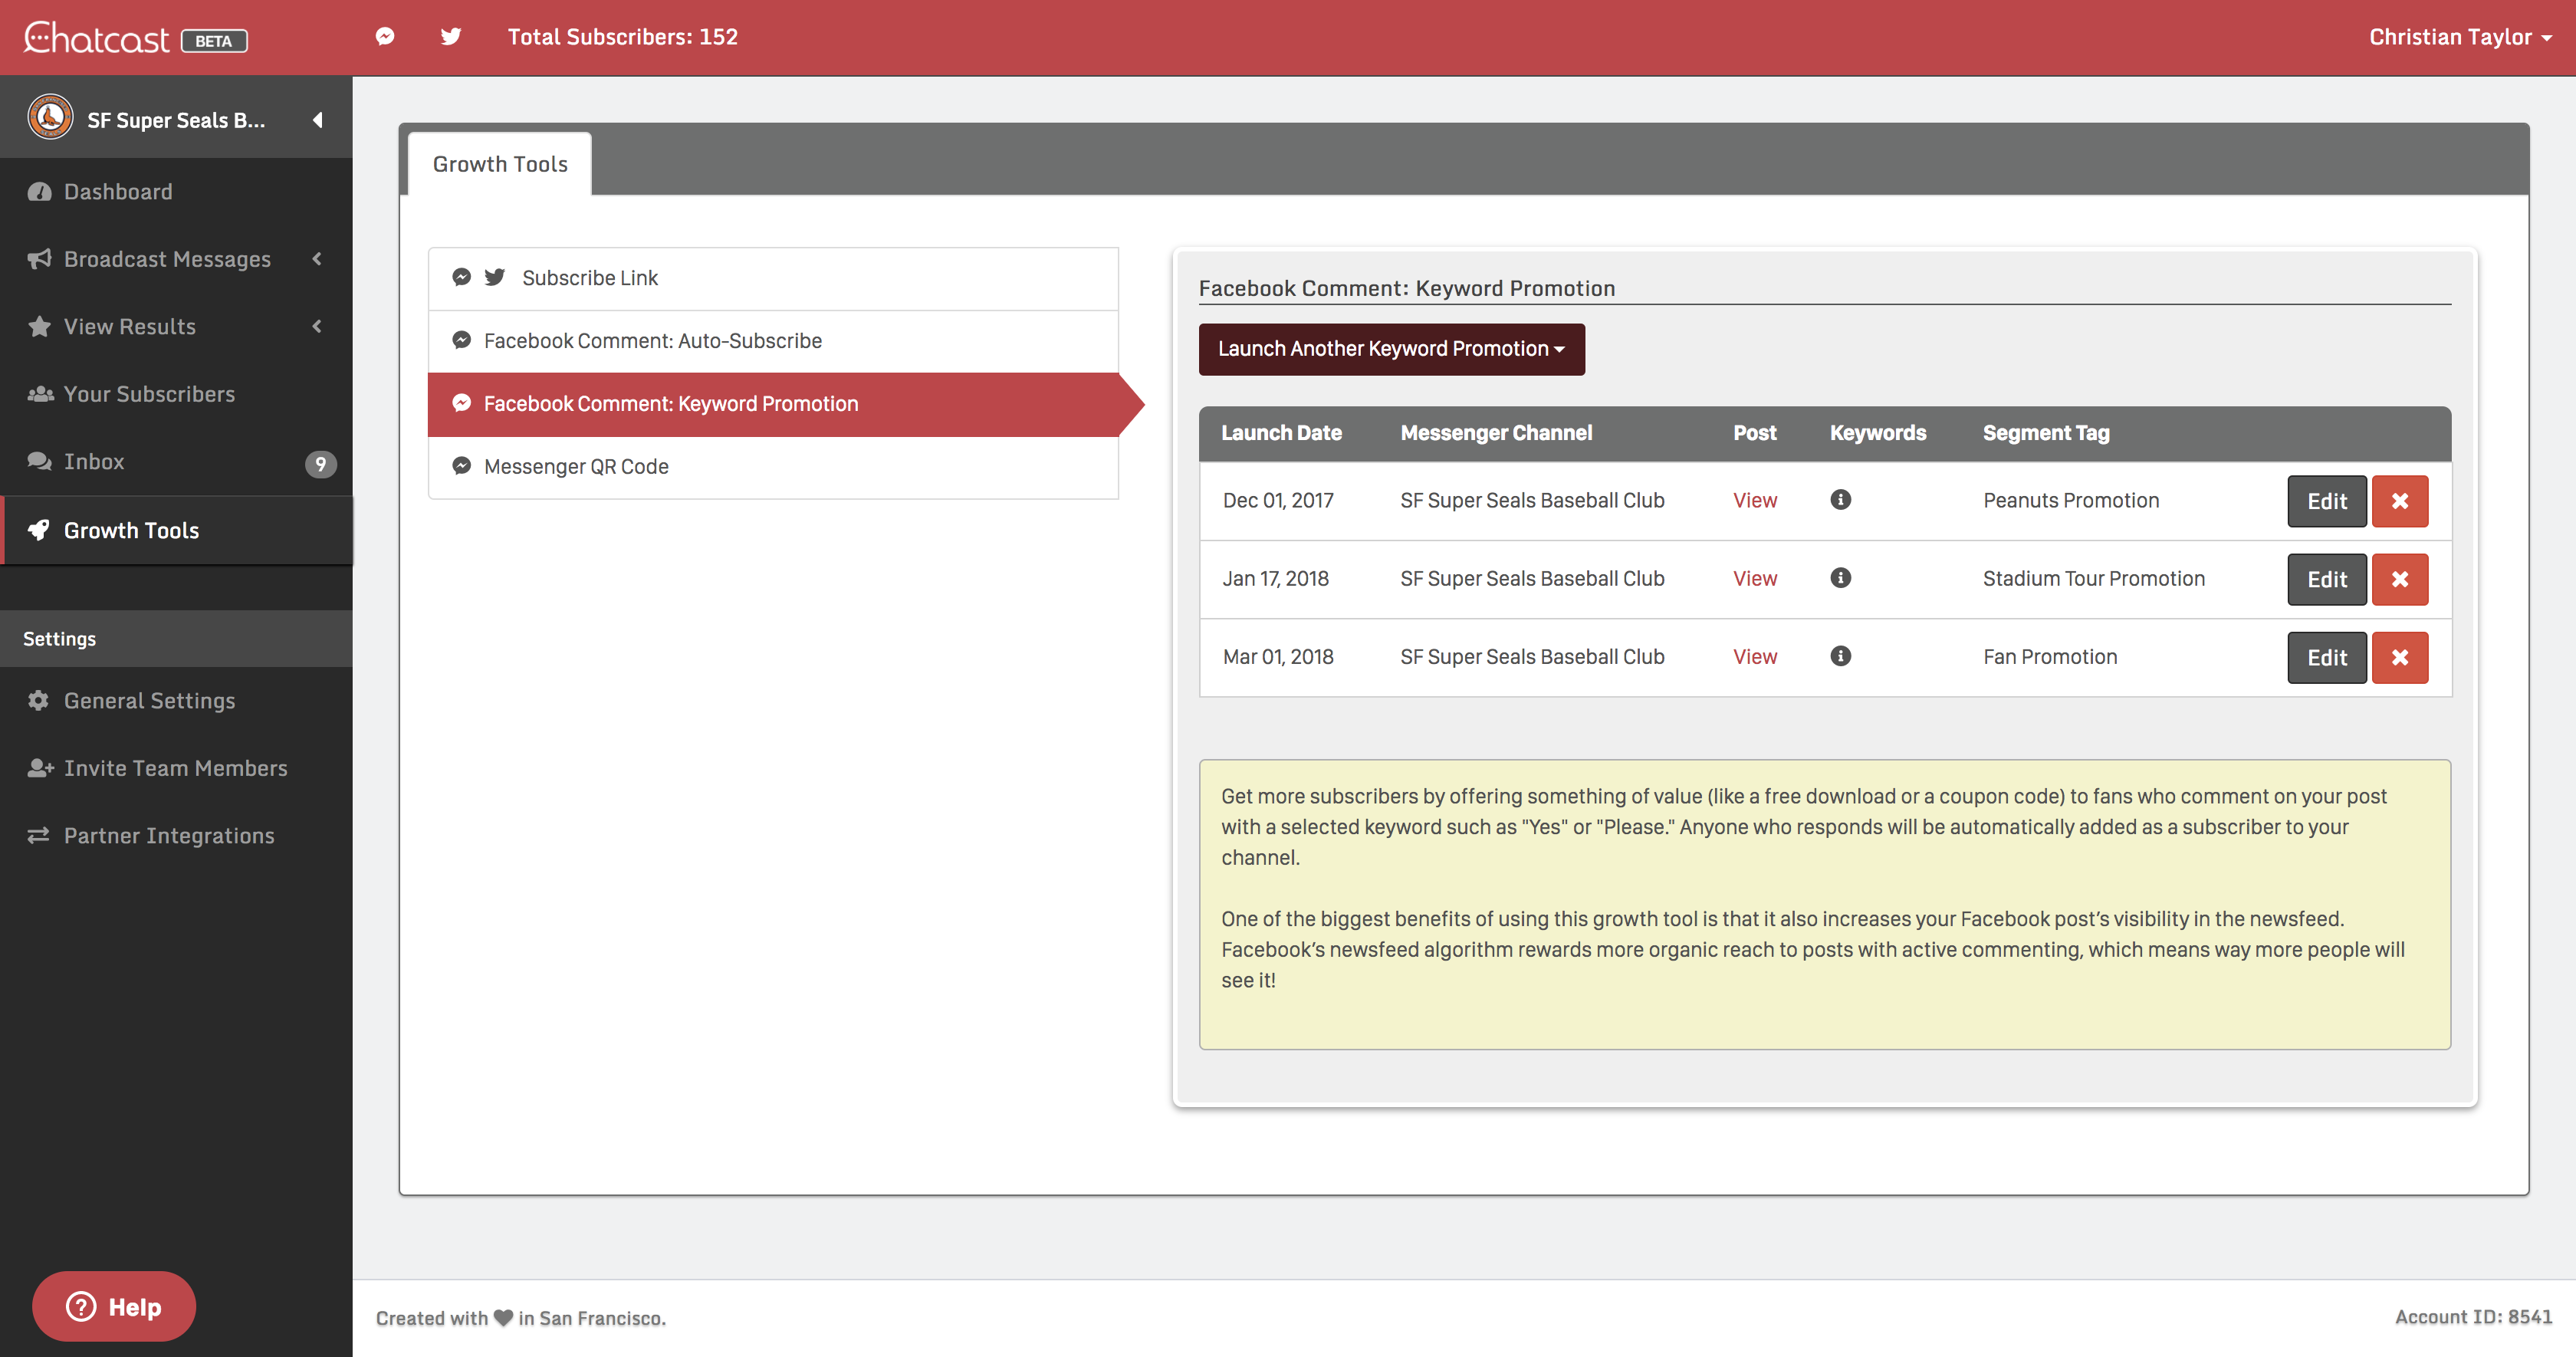Open Subscribe Link growth tool

589,278
